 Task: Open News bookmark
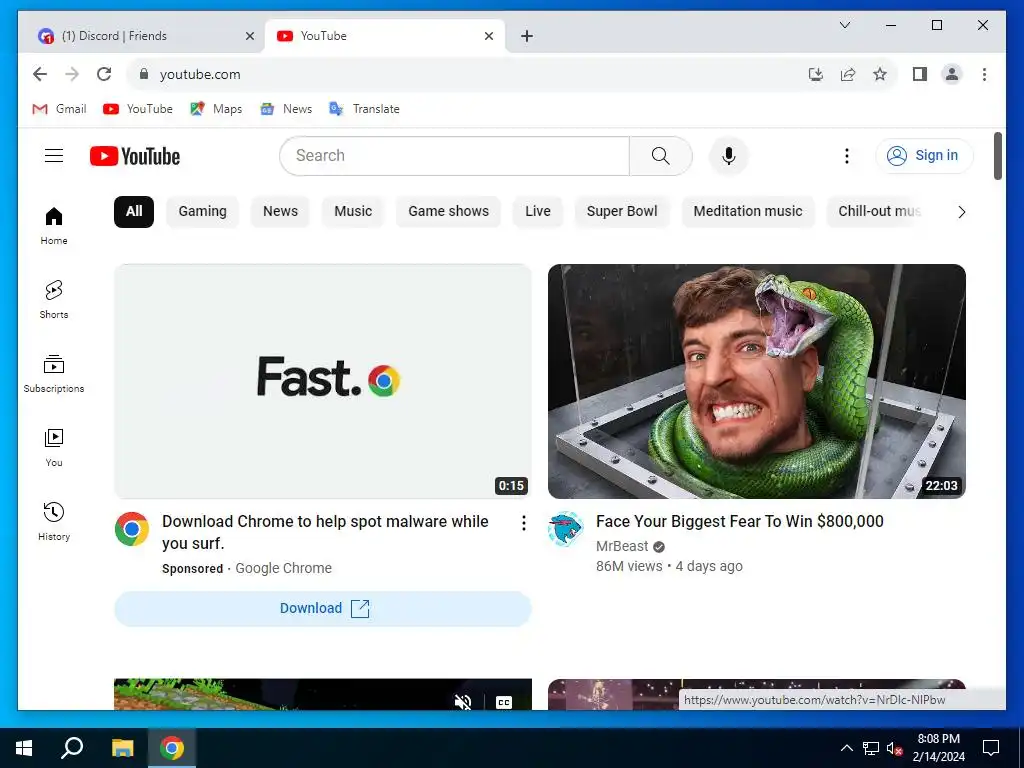pyautogui.click(x=286, y=109)
